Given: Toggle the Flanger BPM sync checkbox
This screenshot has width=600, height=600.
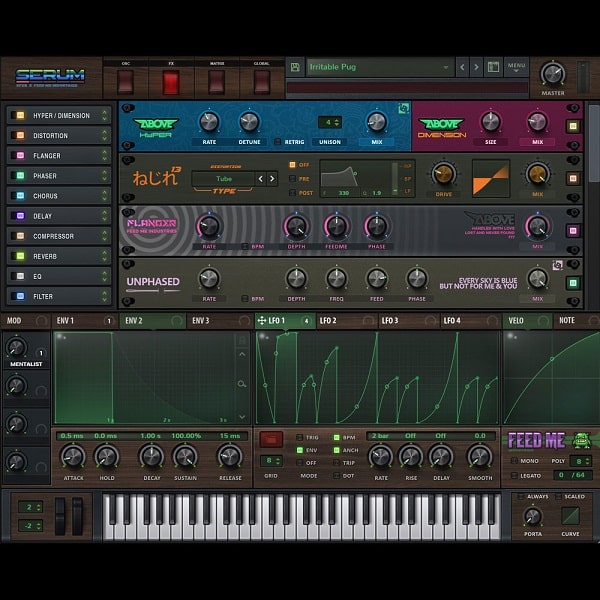Looking at the screenshot, I should (246, 246).
